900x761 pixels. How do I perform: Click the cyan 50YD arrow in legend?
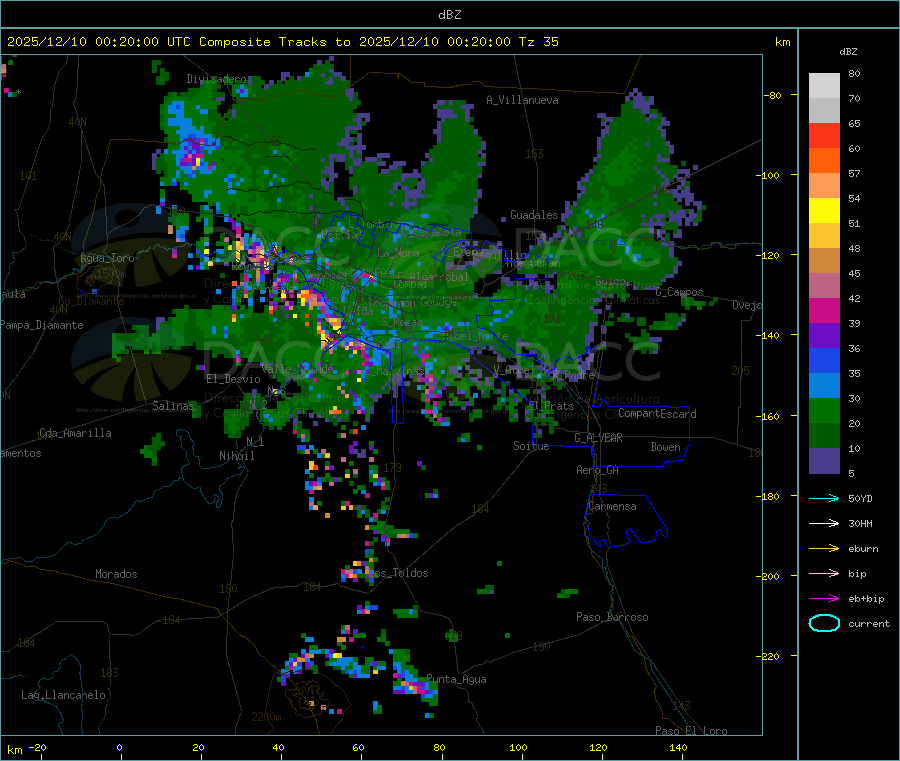824,498
